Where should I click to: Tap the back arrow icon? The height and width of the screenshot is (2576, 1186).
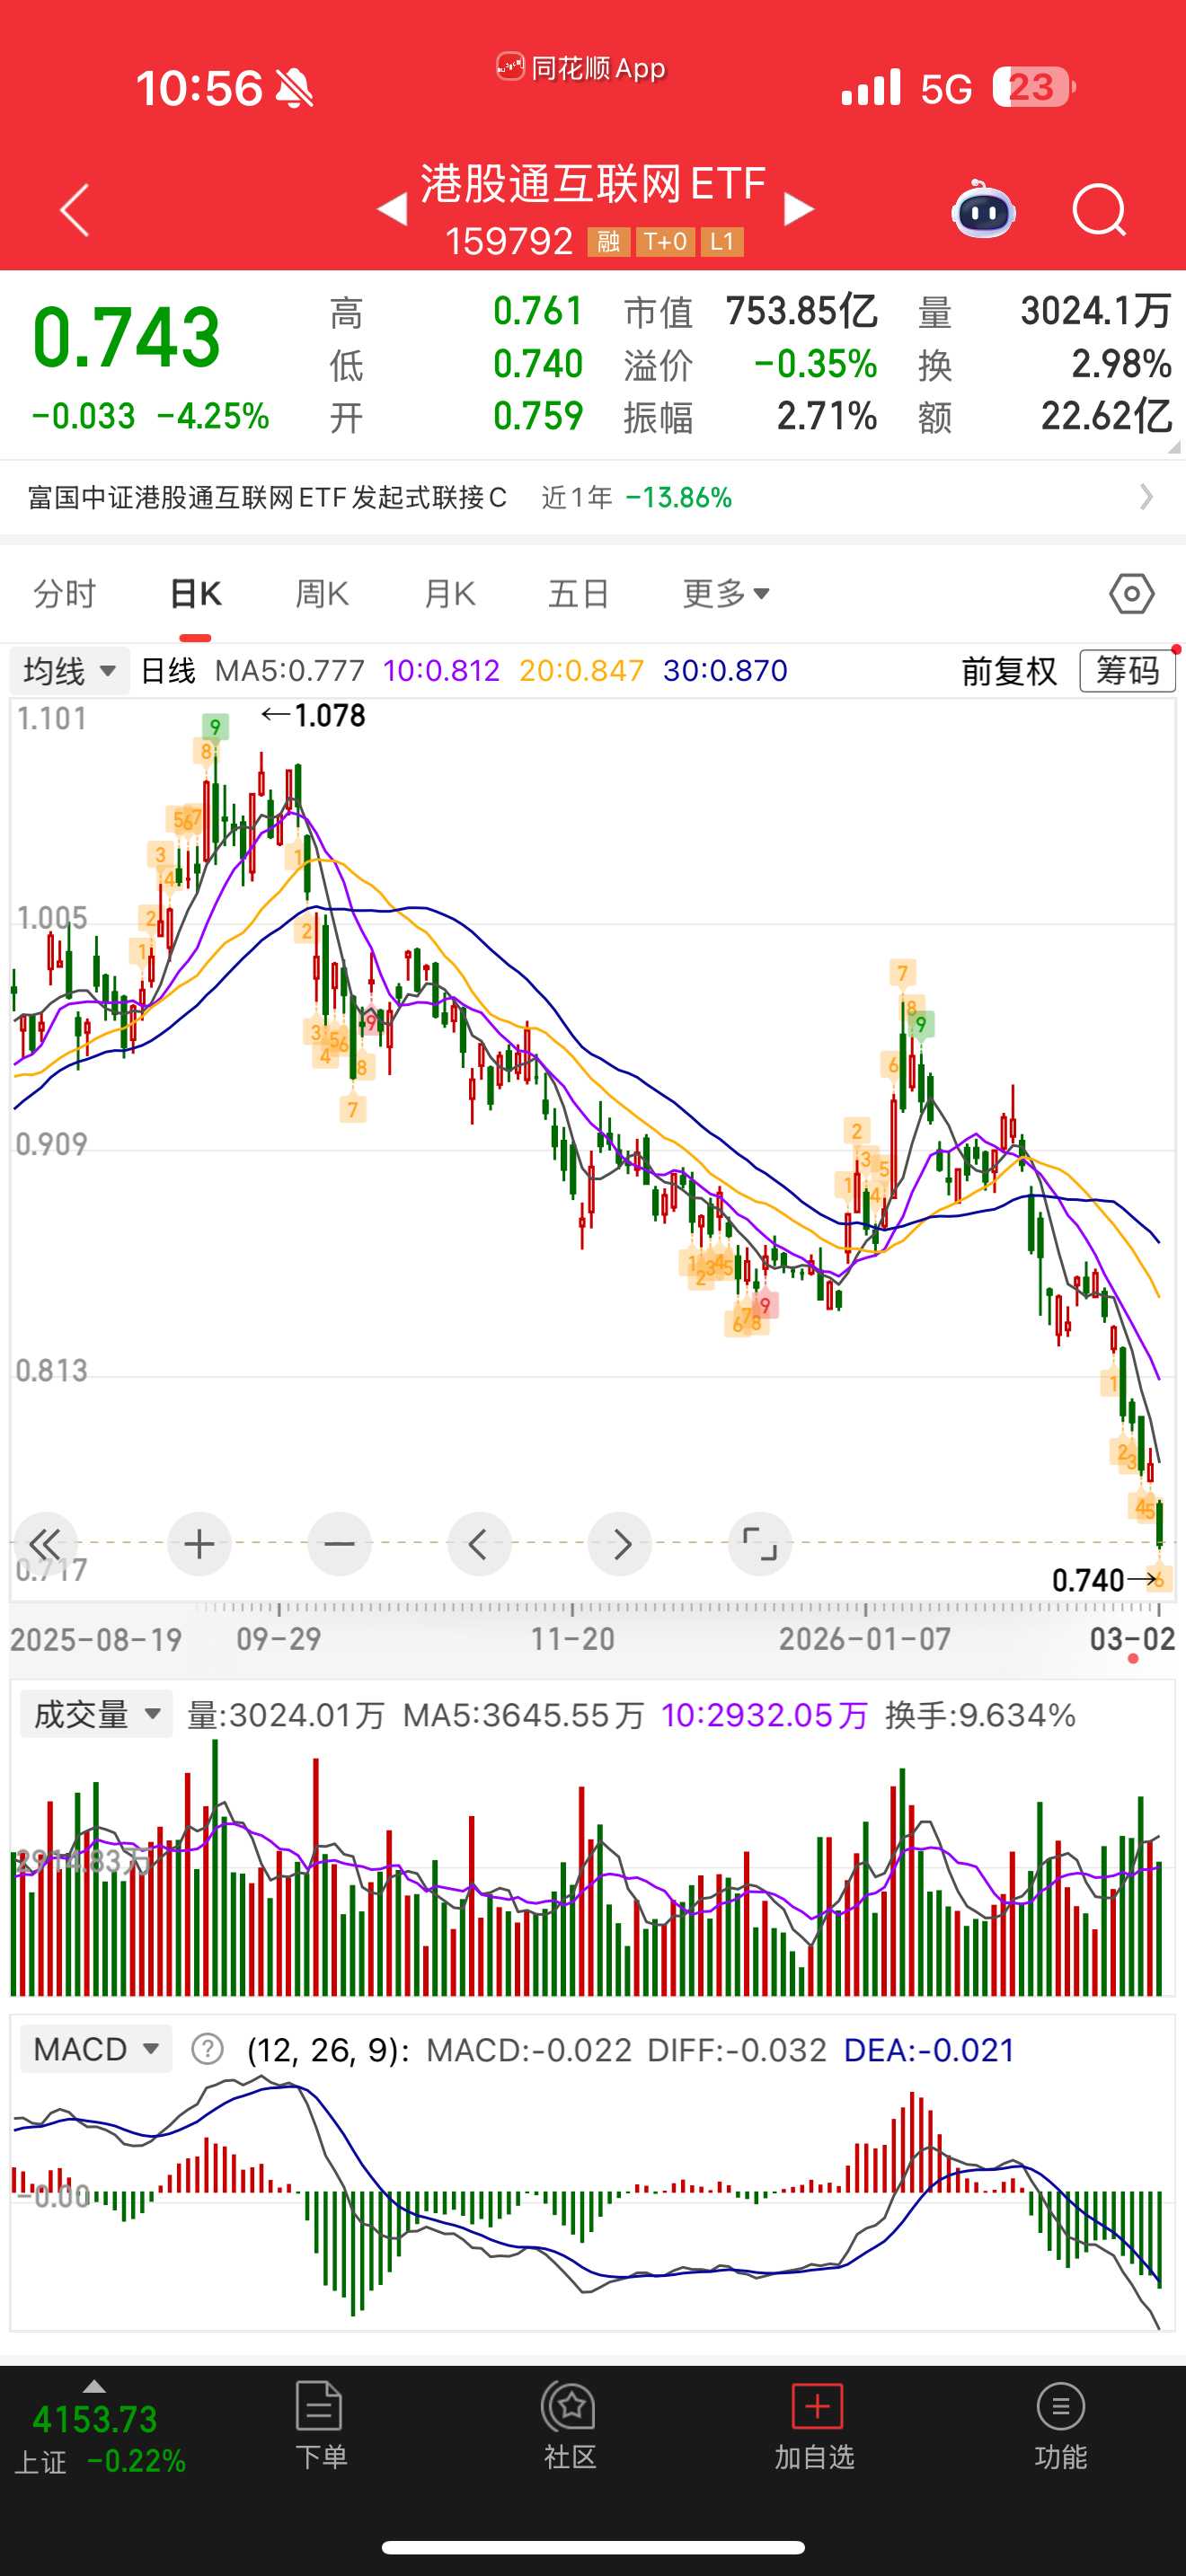(x=75, y=210)
